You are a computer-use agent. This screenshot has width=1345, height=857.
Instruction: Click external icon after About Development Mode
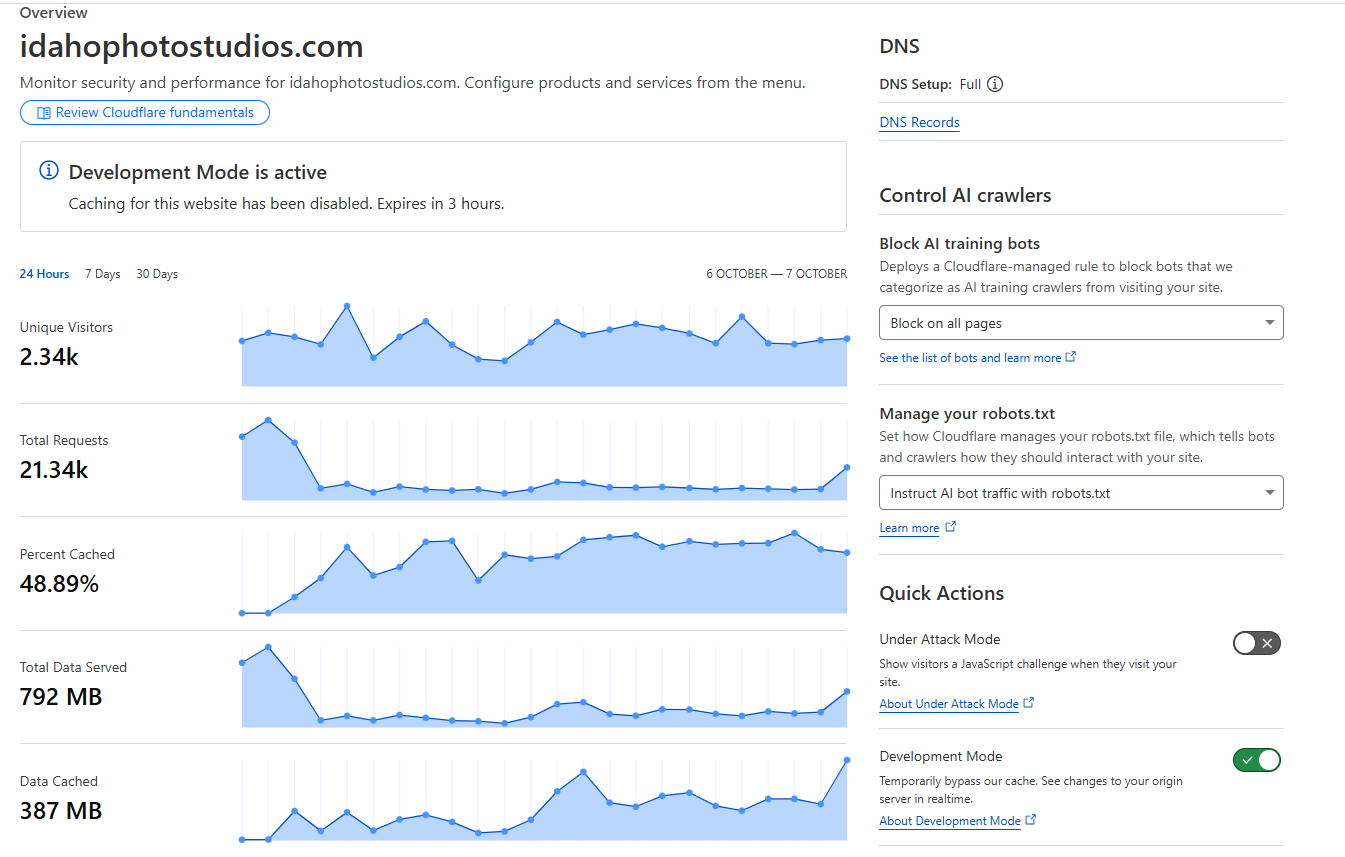click(x=1031, y=820)
